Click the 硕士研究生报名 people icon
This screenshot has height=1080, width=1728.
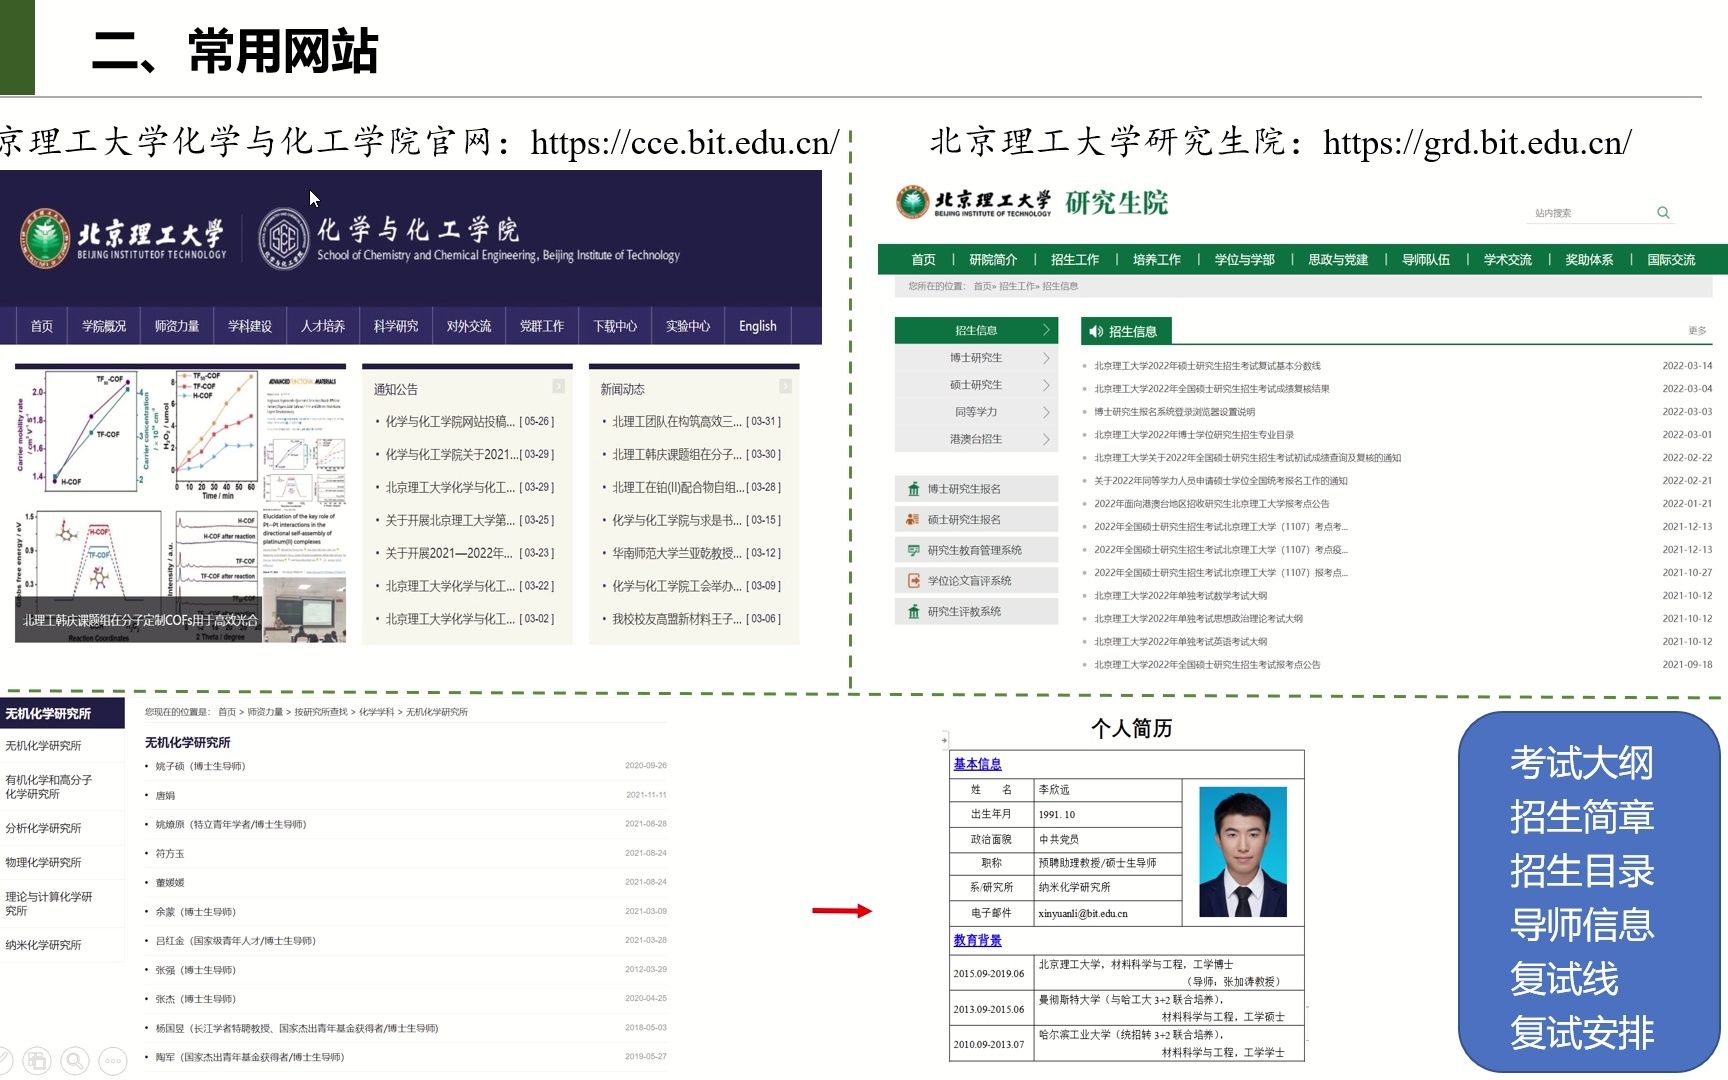click(913, 519)
